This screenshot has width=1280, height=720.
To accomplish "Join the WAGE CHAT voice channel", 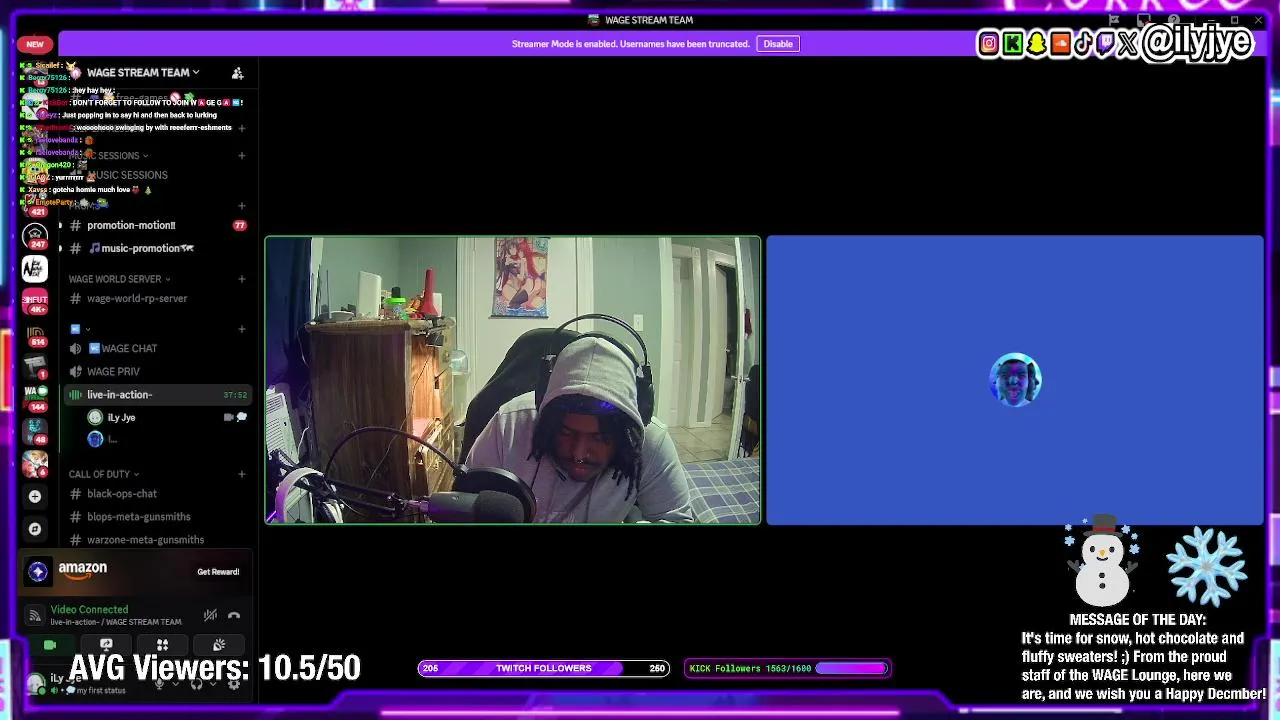I will (156, 348).
